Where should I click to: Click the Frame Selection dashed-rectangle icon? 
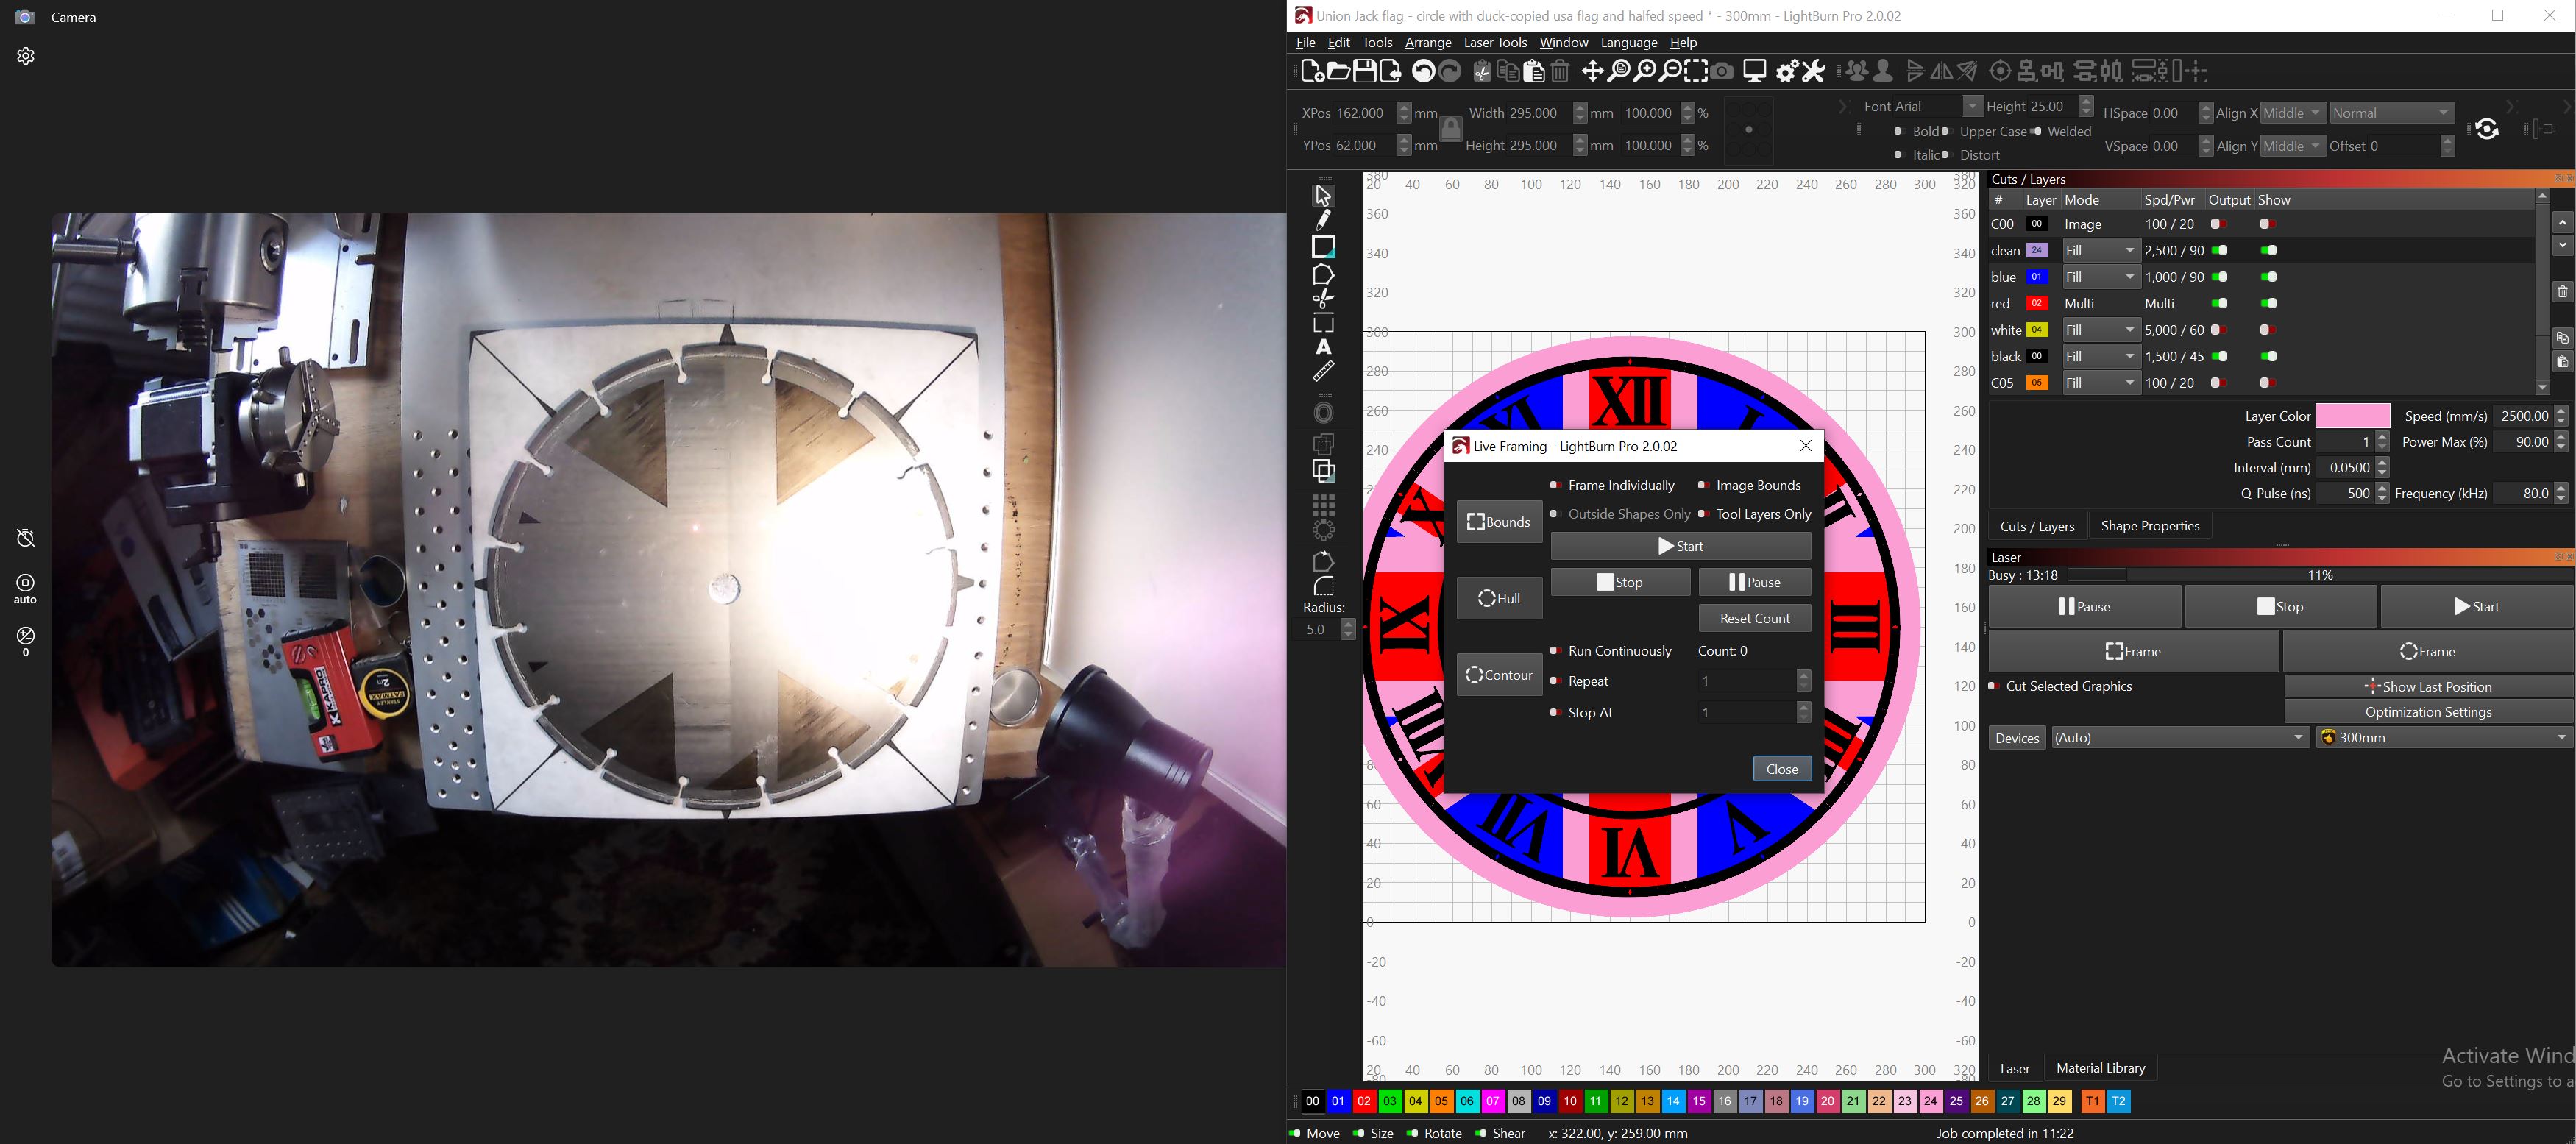click(x=1696, y=71)
